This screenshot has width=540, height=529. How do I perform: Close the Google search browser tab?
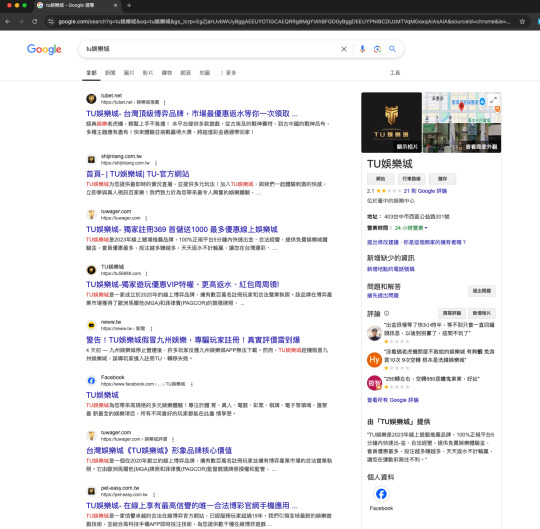pos(115,5)
